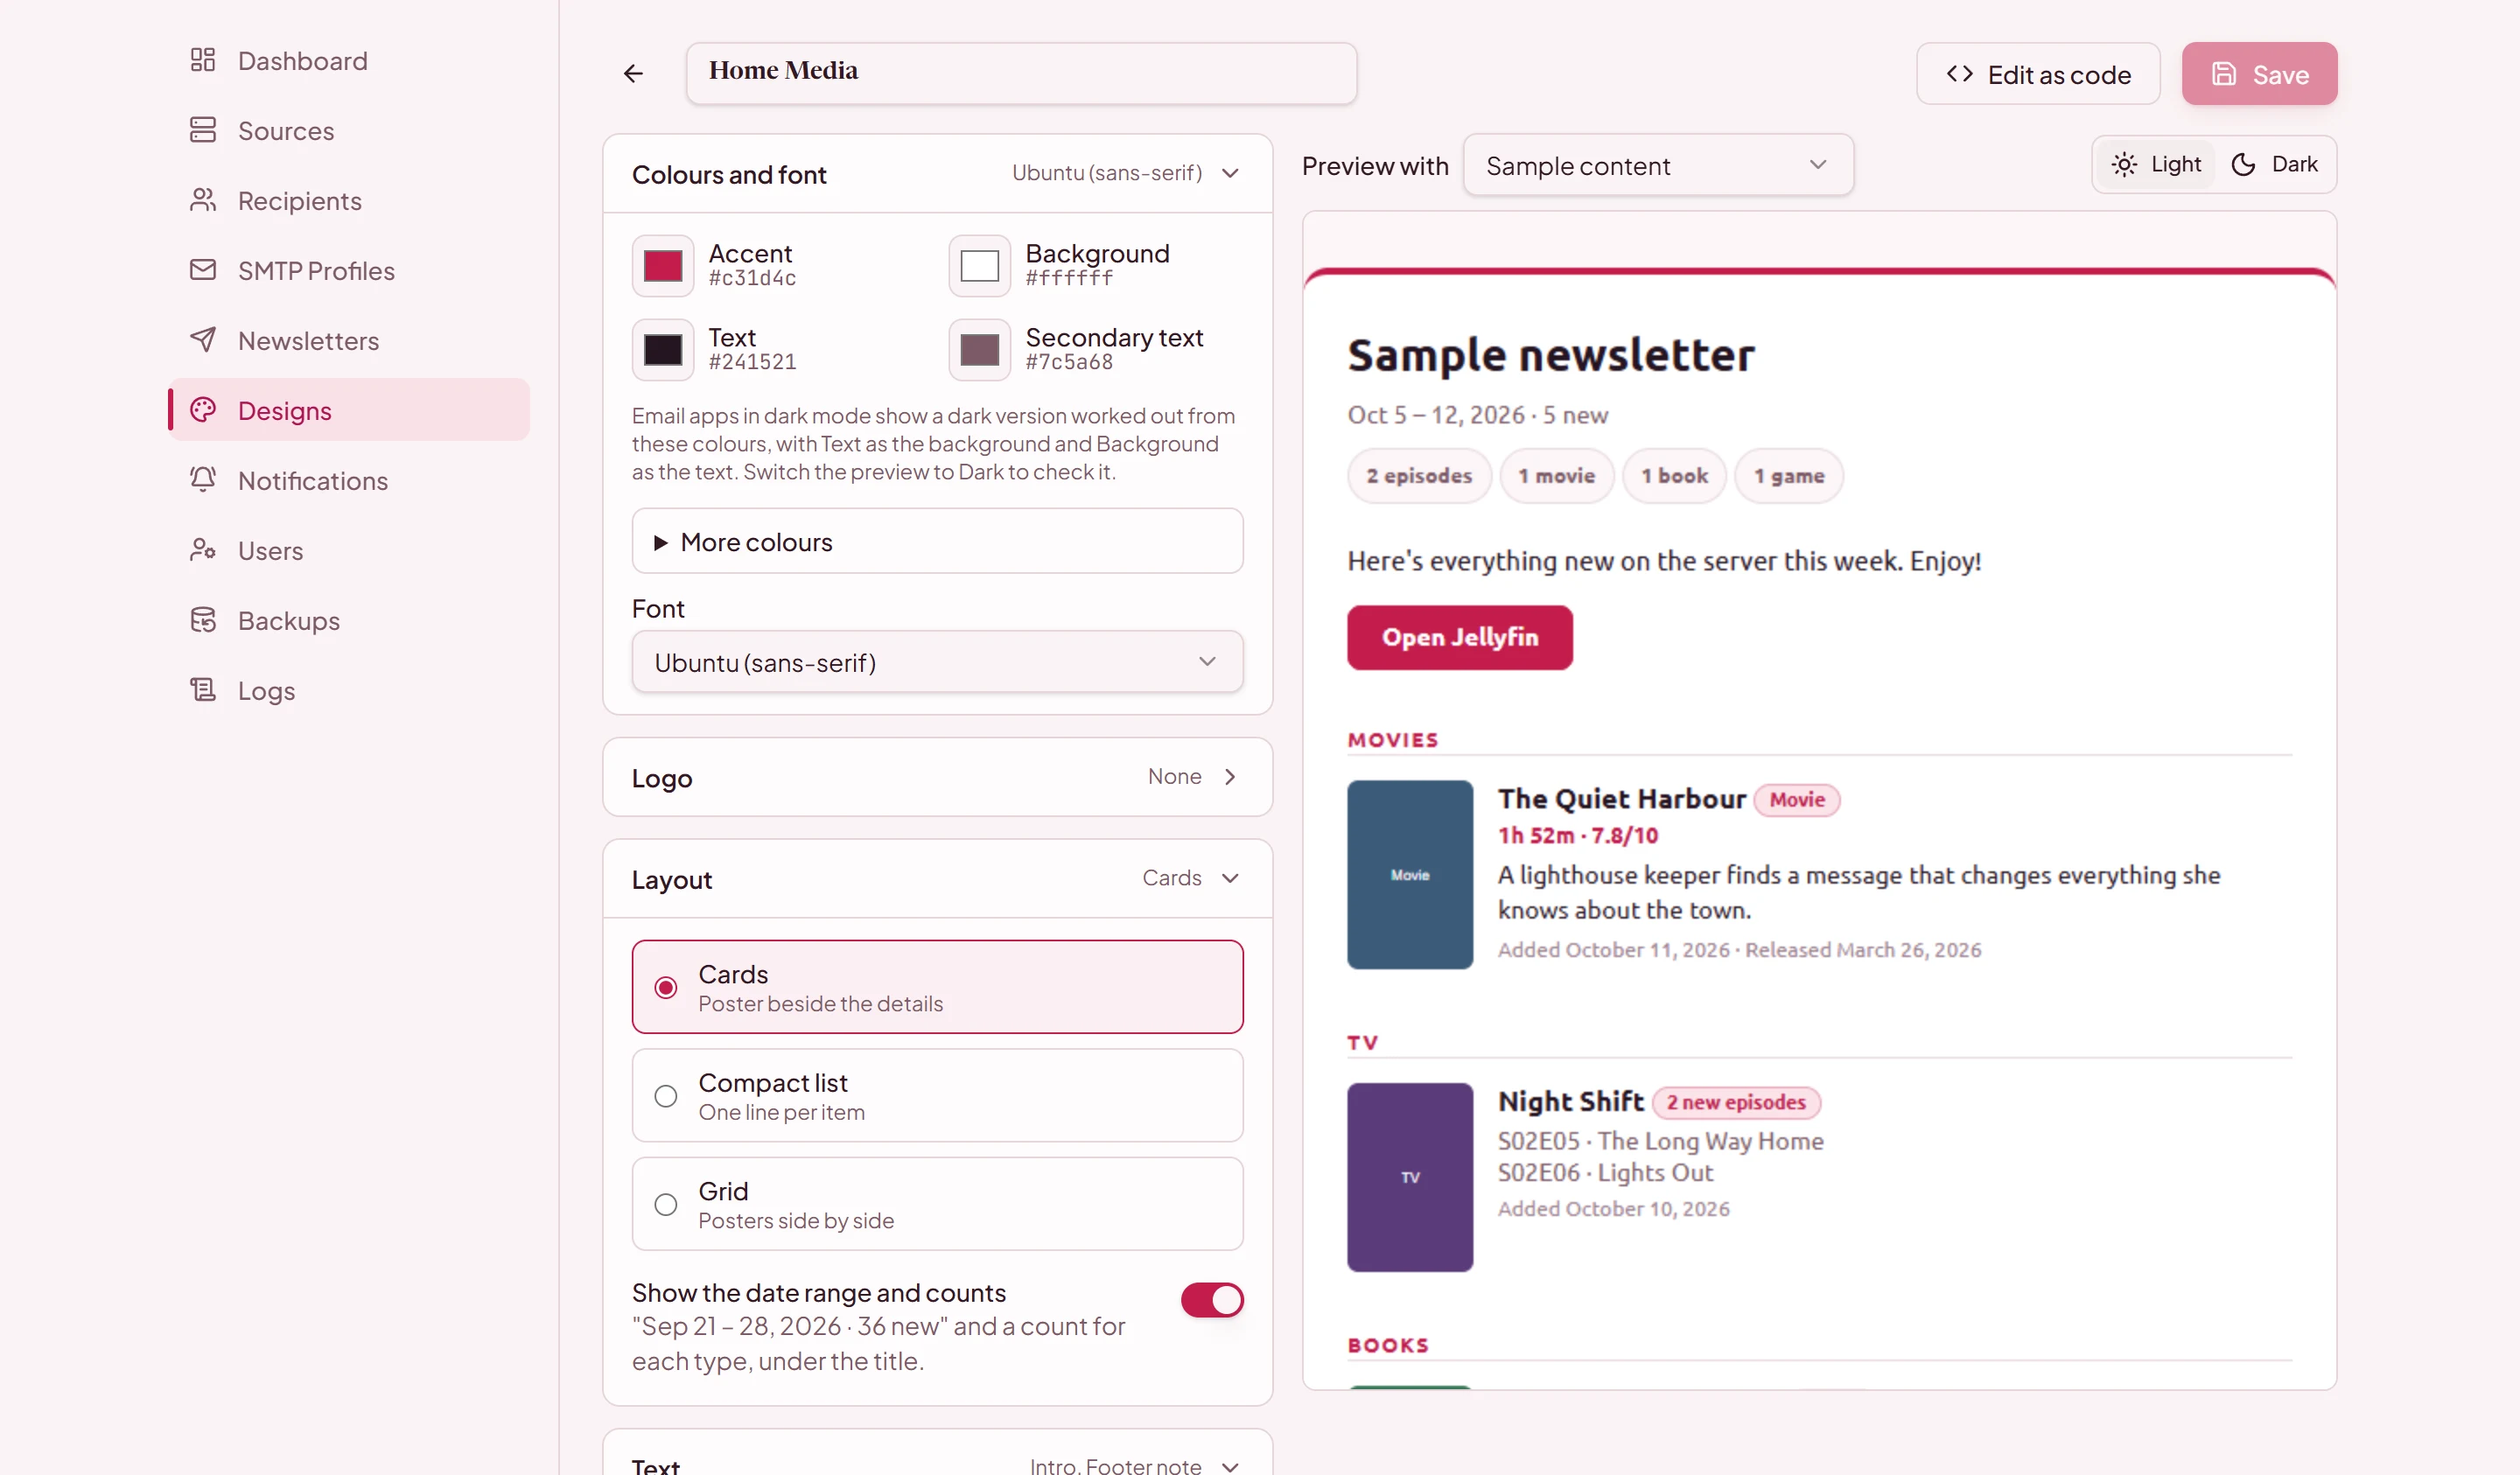This screenshot has height=1475, width=2520.
Task: Switch preview to Light mode
Action: (2157, 164)
